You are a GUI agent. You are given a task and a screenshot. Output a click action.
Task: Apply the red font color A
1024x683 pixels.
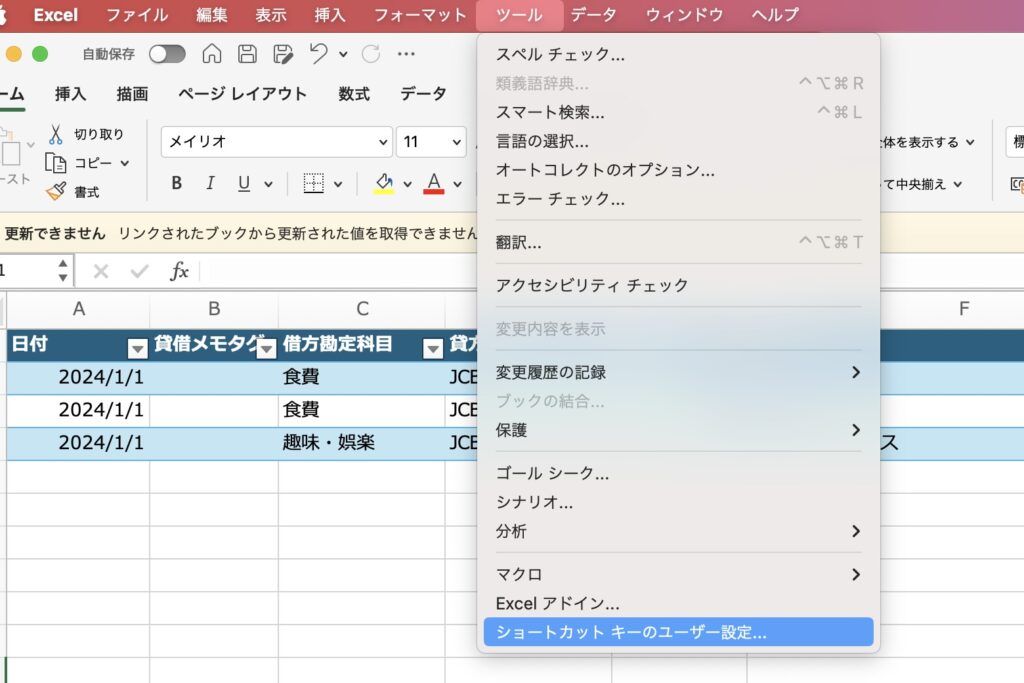pyautogui.click(x=434, y=183)
